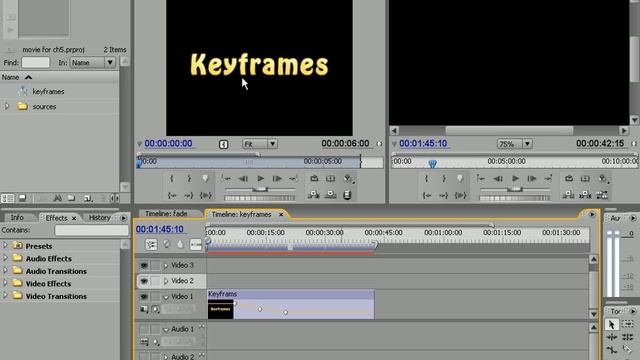Switch to the History tab
The height and width of the screenshot is (360, 640).
(100, 218)
